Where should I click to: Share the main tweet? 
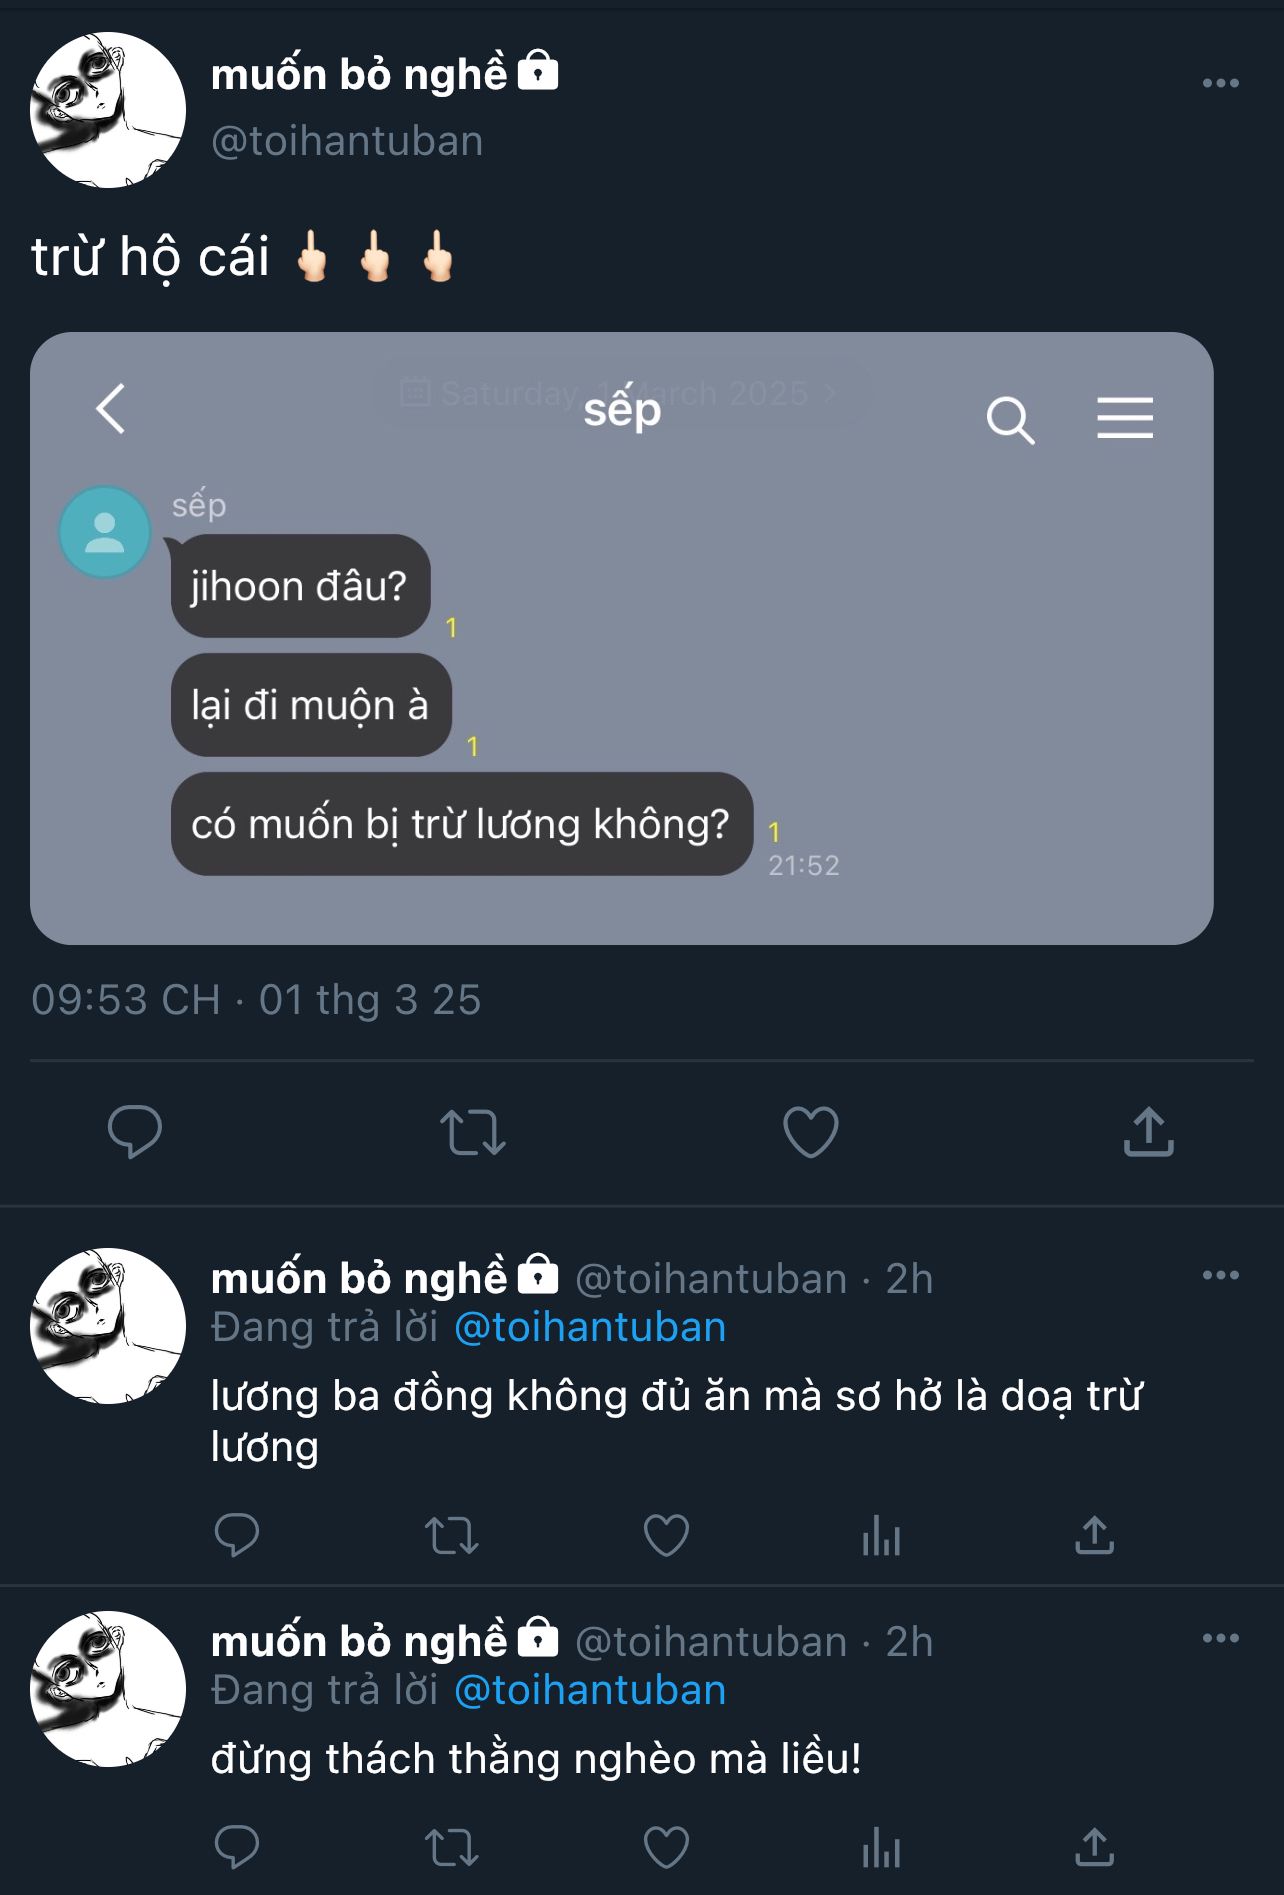pos(1148,1132)
